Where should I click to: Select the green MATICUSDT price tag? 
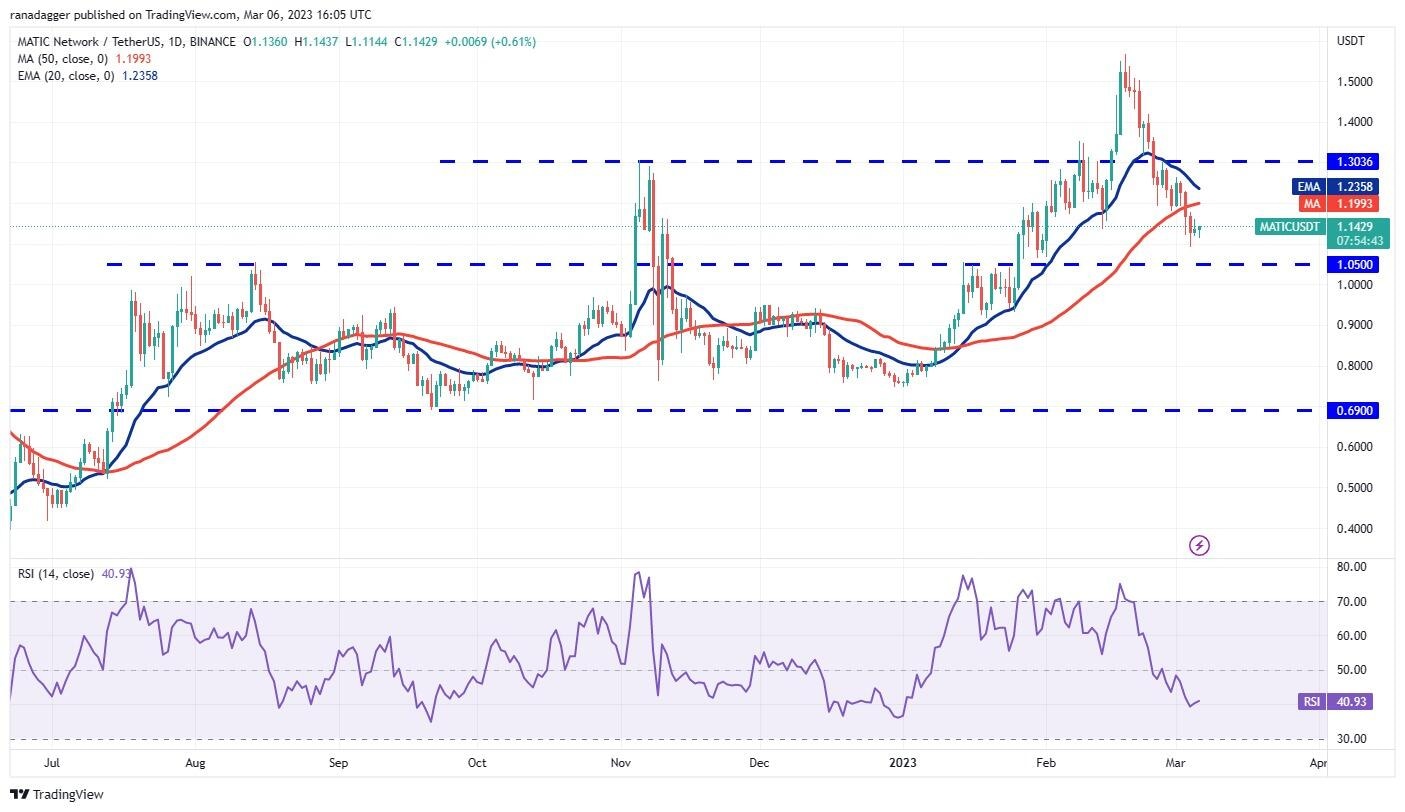(1291, 227)
